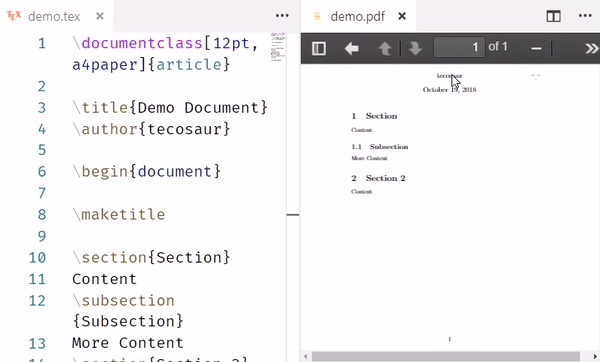Screen dimensions: 600x362
Task: Click the horizontal scrollbar right arrow
Action: pos(594,357)
